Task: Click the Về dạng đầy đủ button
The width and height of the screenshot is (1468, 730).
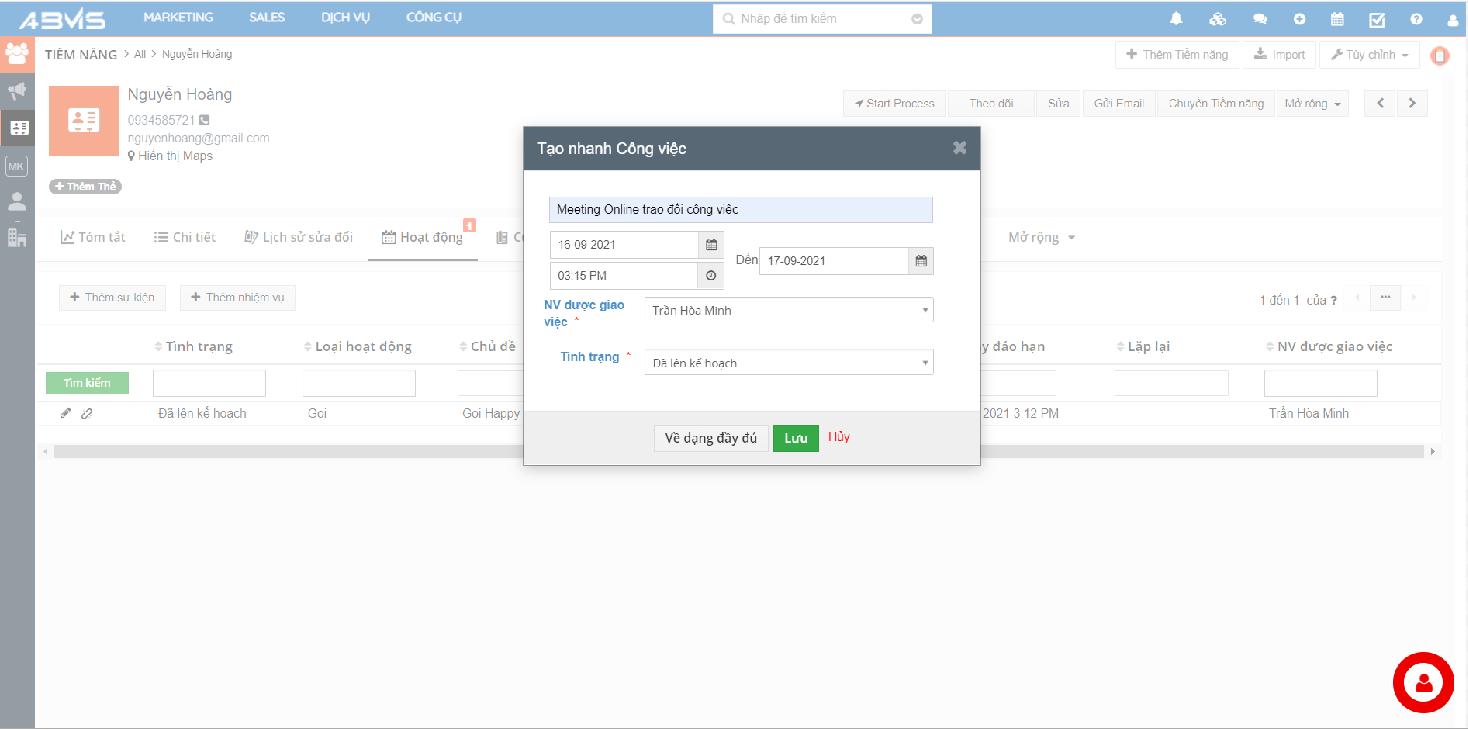Action: click(710, 438)
